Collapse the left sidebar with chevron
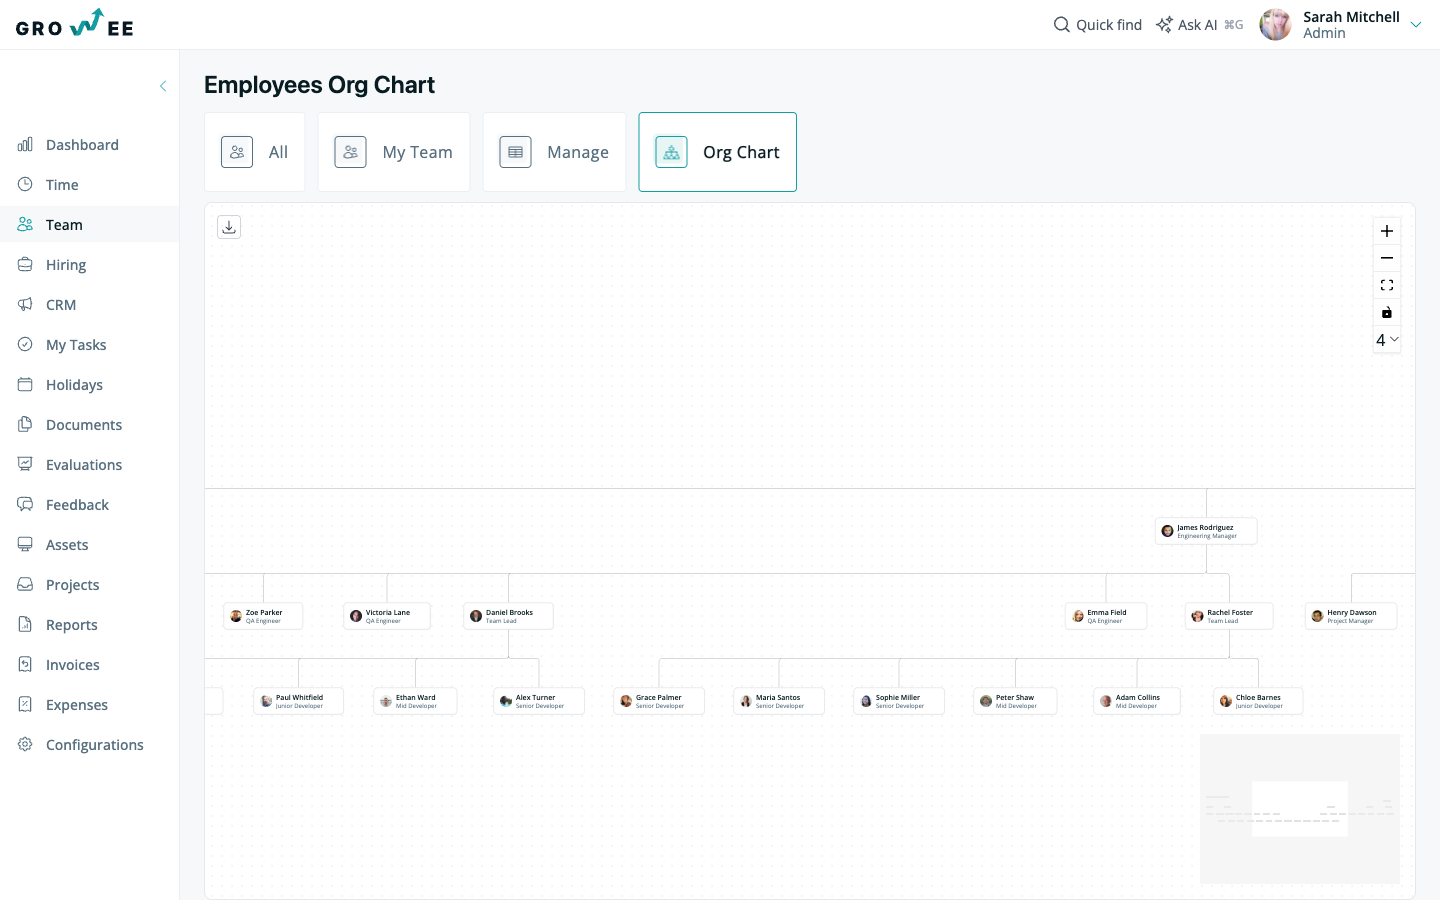Viewport: 1440px width, 900px height. [163, 86]
